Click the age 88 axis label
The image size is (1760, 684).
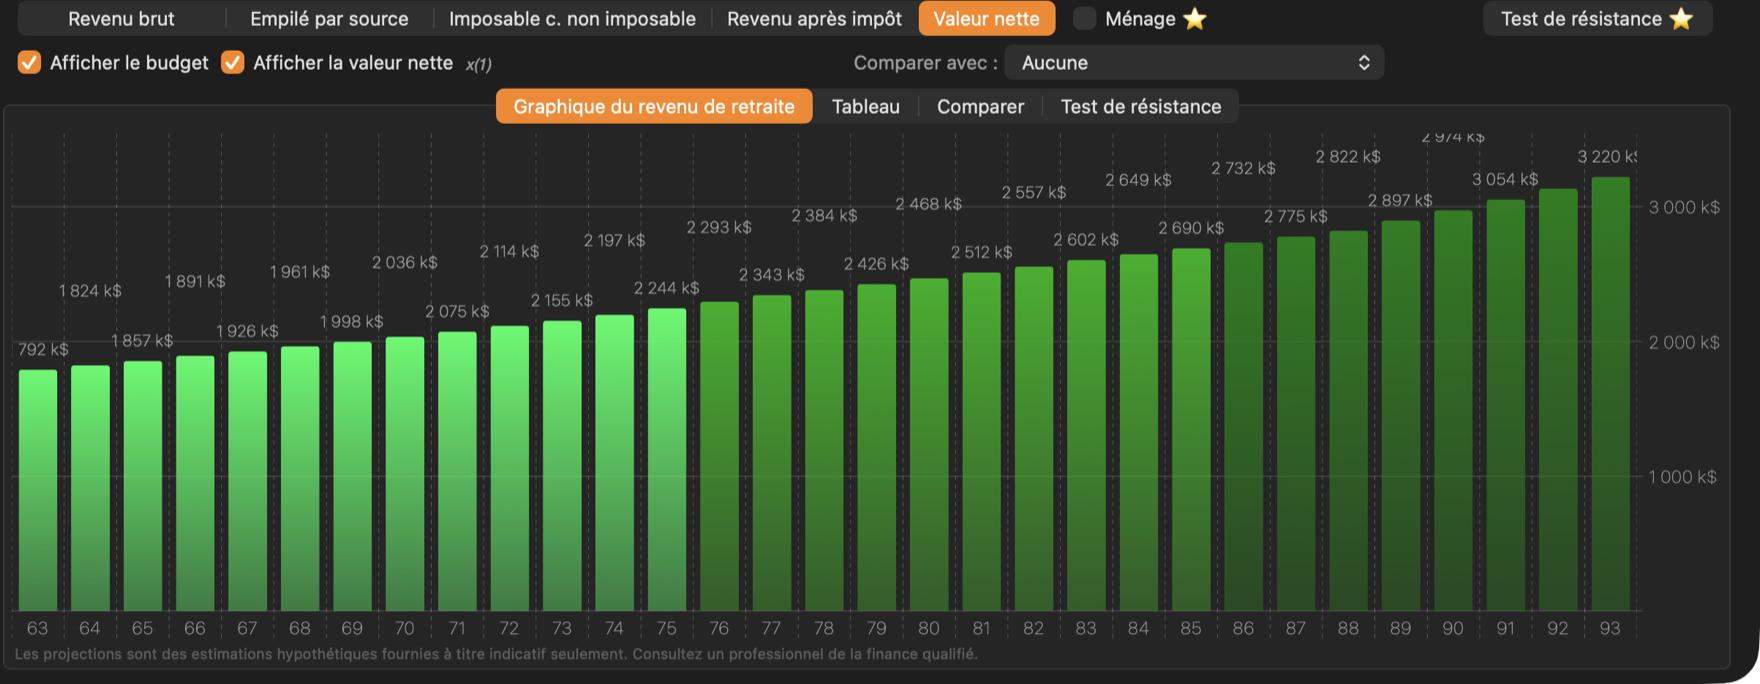click(1348, 628)
